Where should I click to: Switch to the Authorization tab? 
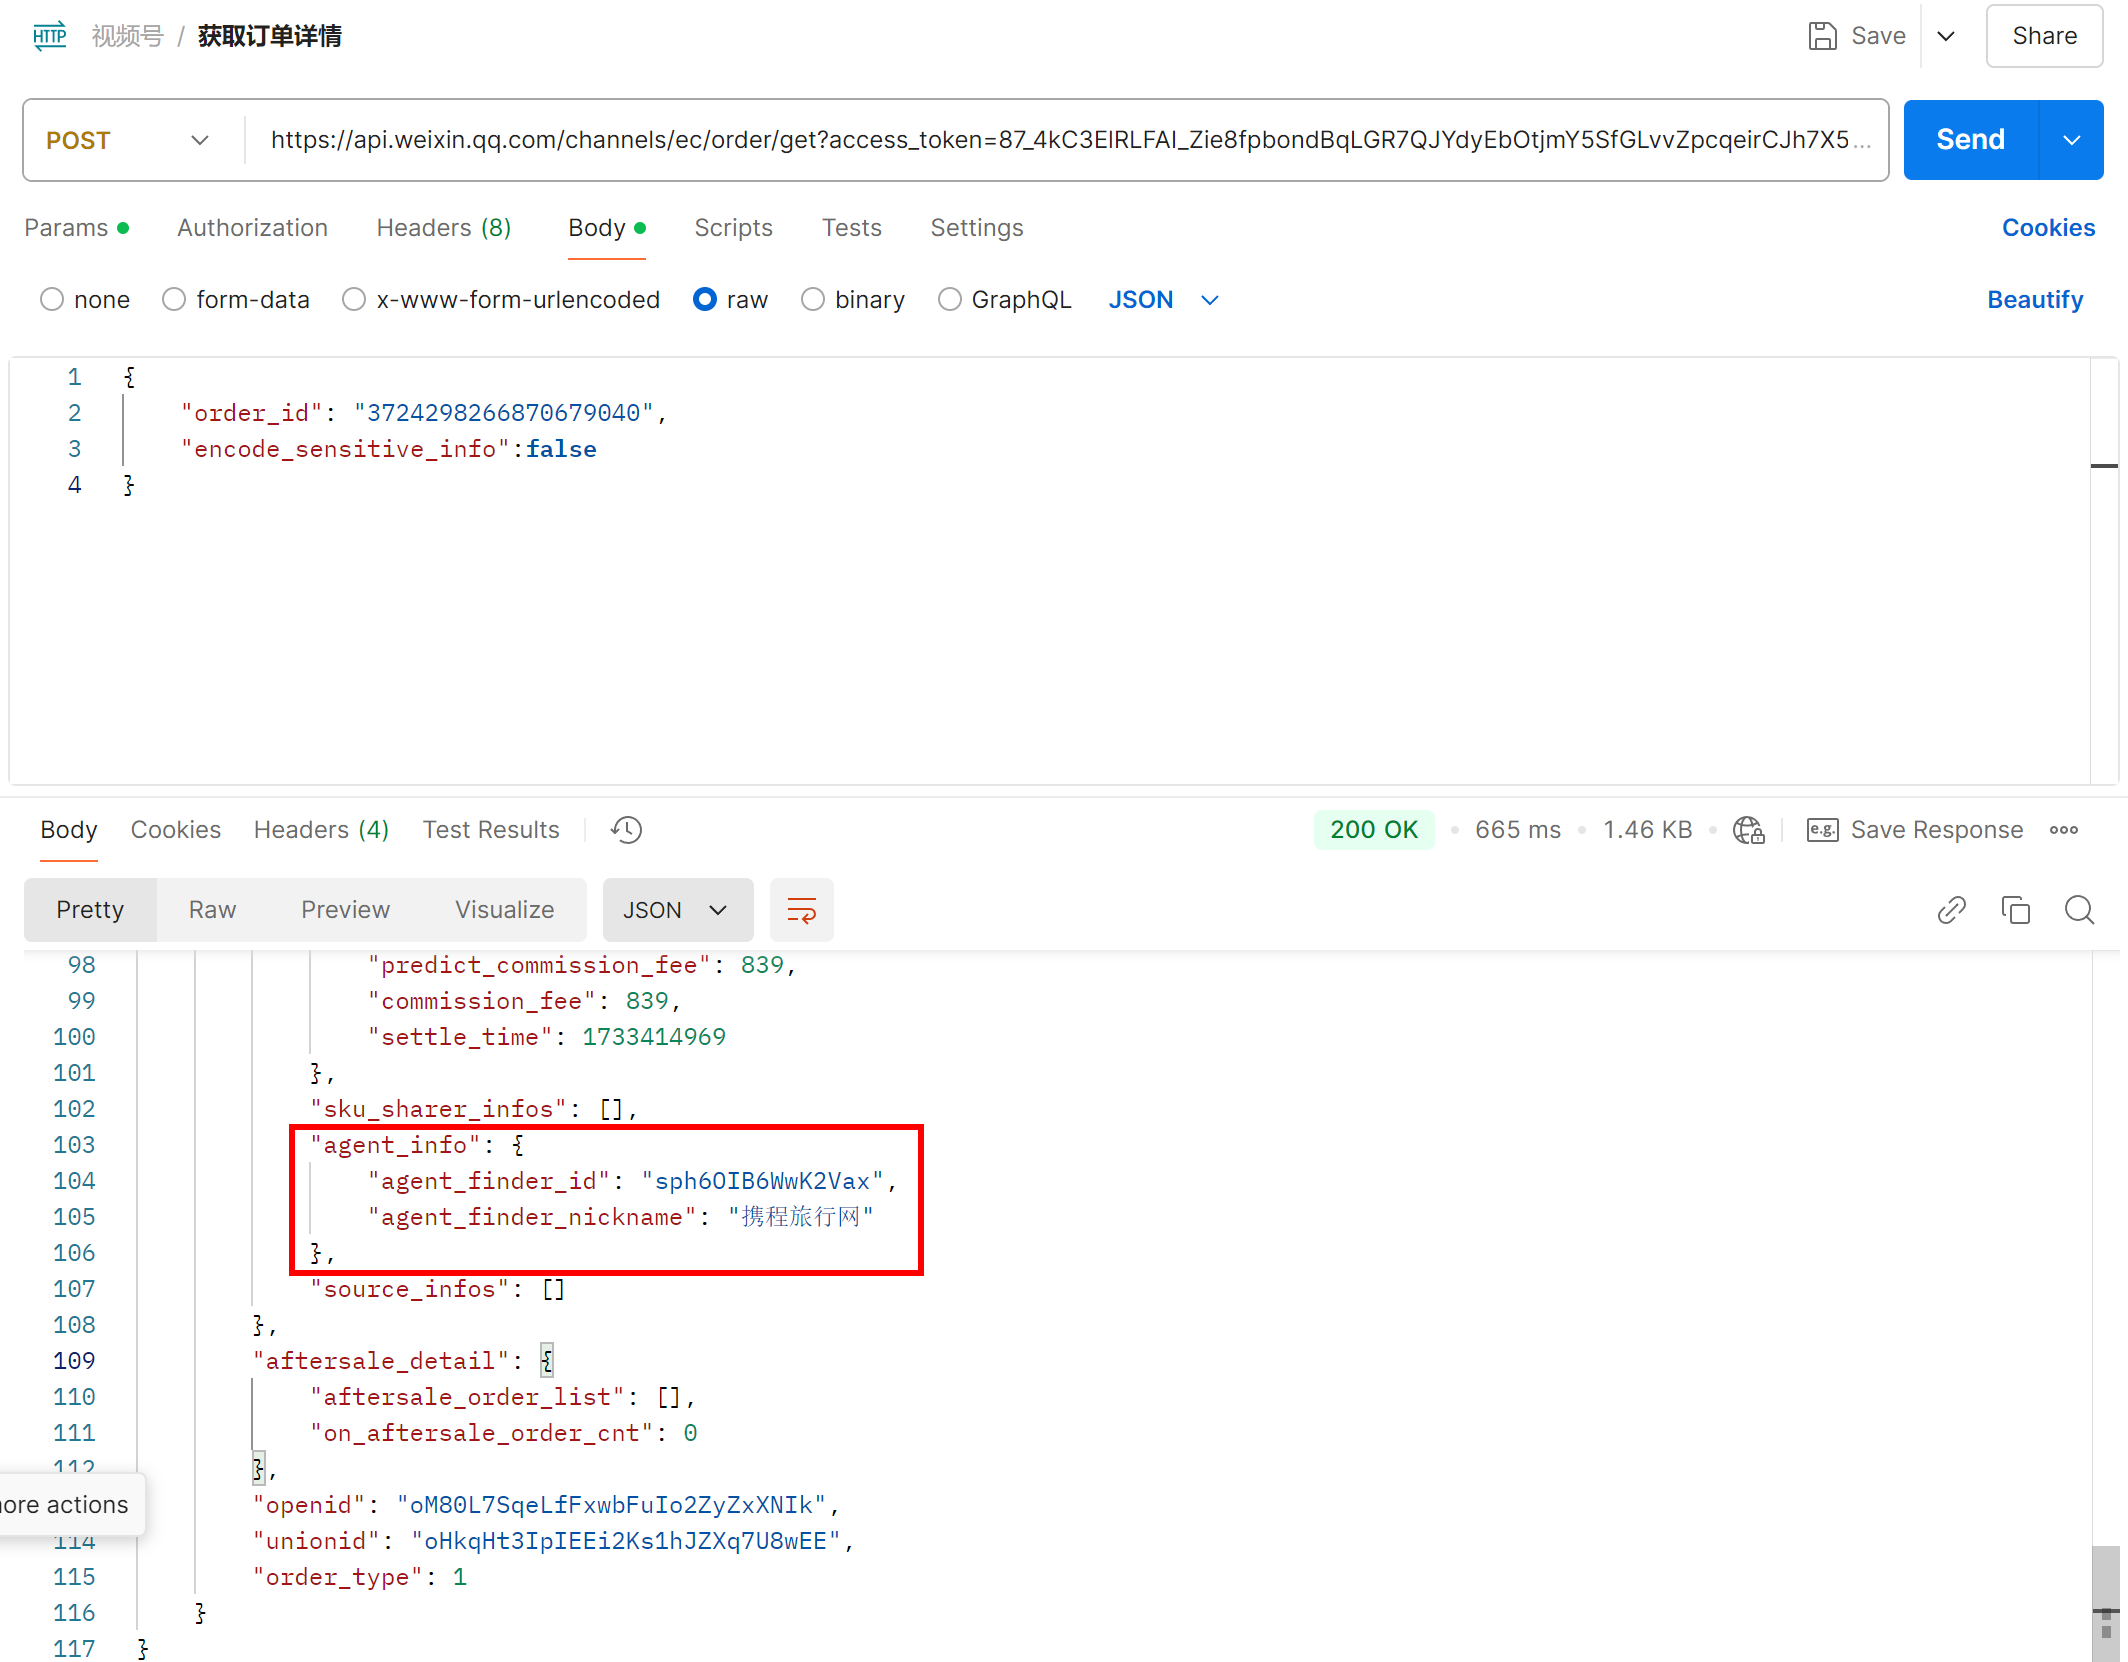coord(252,228)
